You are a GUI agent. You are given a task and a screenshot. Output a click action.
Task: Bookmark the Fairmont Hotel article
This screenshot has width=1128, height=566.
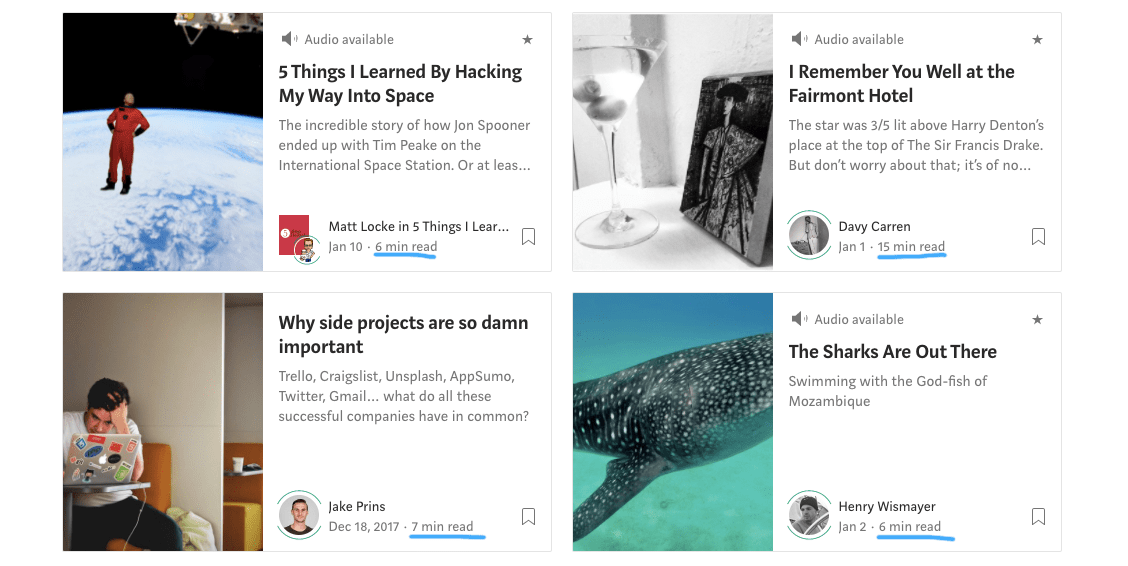pos(1038,237)
